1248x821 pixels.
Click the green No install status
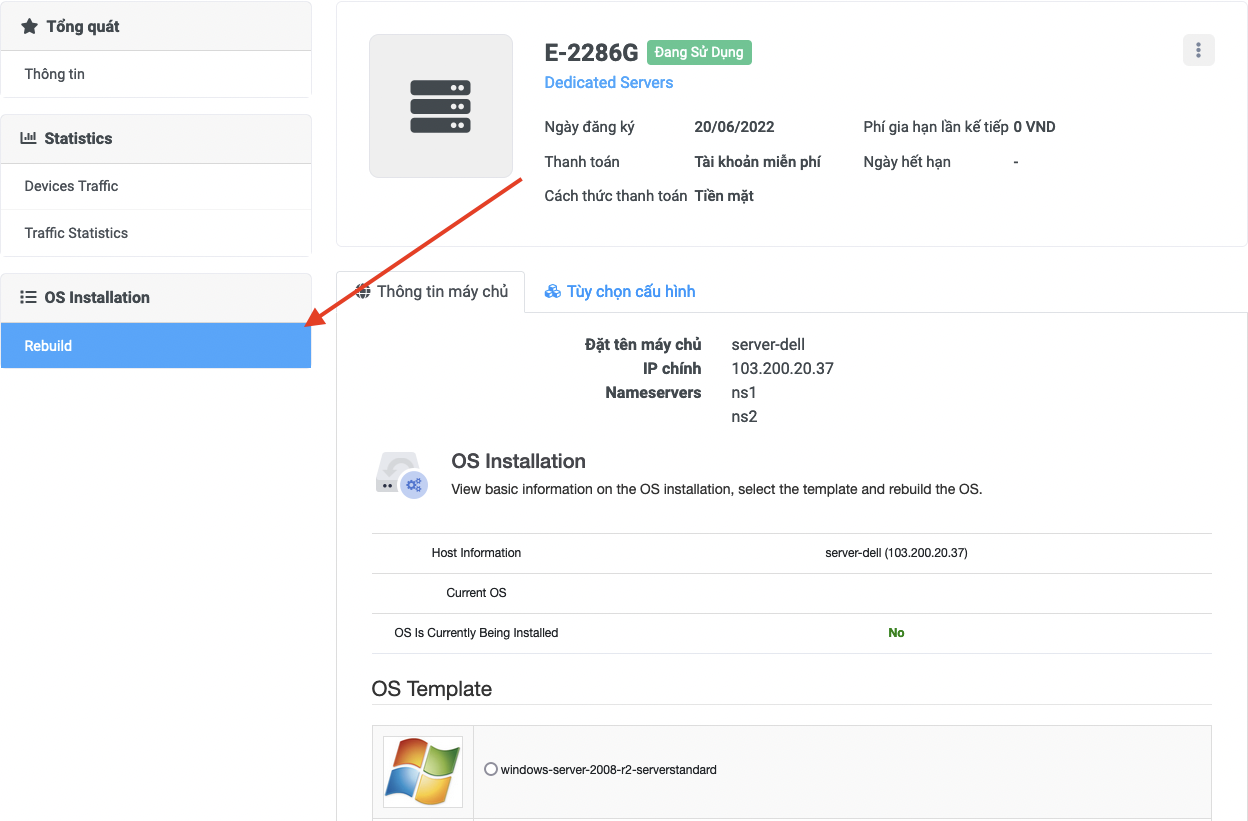tap(896, 633)
